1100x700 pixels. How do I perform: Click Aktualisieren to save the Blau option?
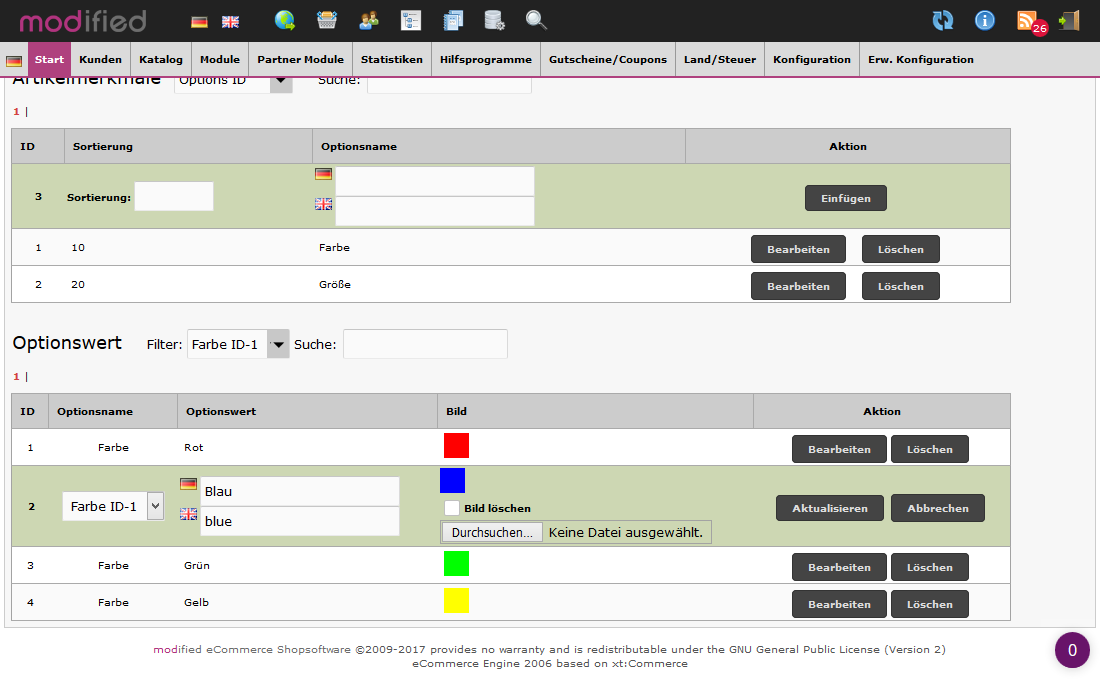click(829, 507)
